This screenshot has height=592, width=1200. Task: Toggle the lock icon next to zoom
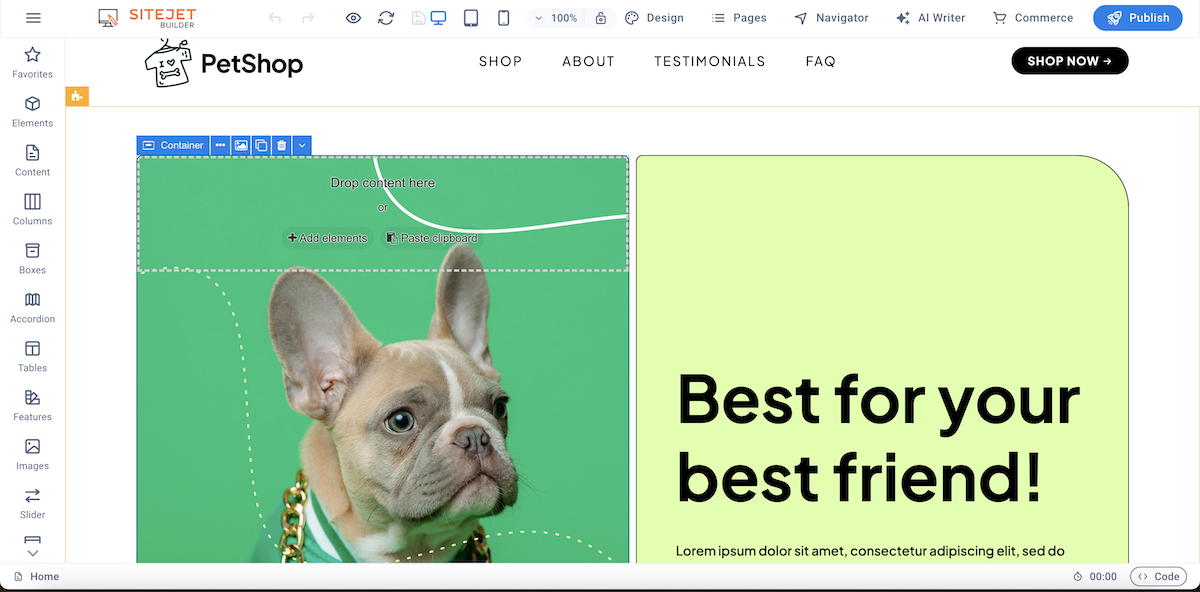[x=600, y=18]
